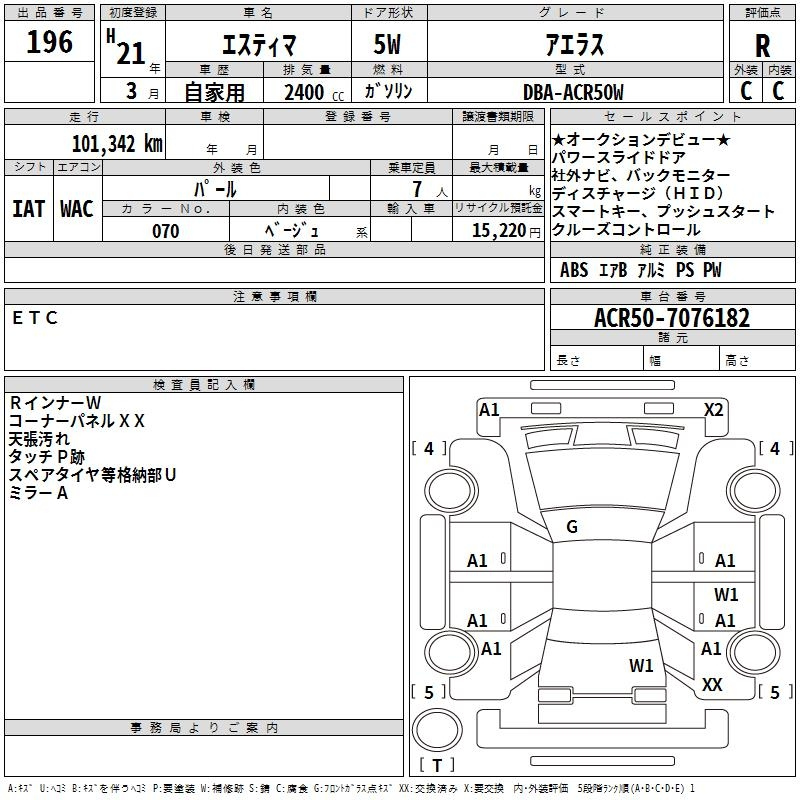The image size is (800, 800).
Task: Click the note 天張汚れ
Action: click(x=39, y=439)
